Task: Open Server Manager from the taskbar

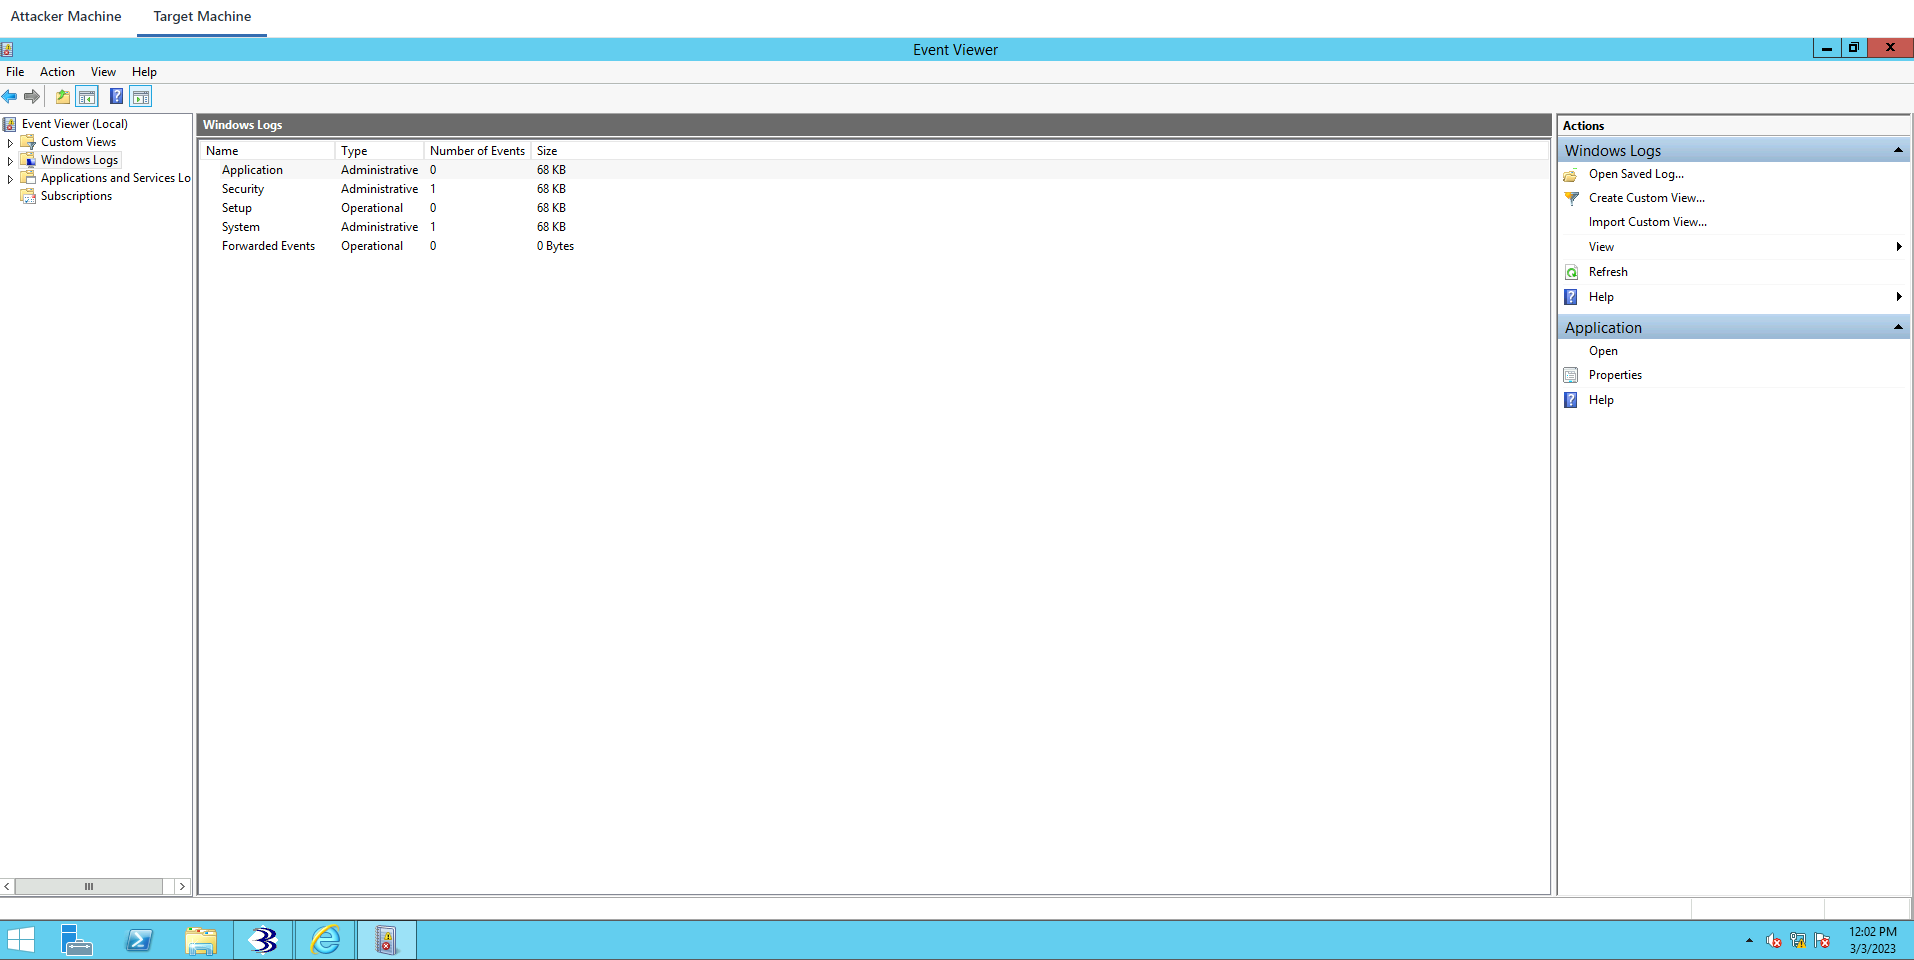Action: click(x=77, y=940)
